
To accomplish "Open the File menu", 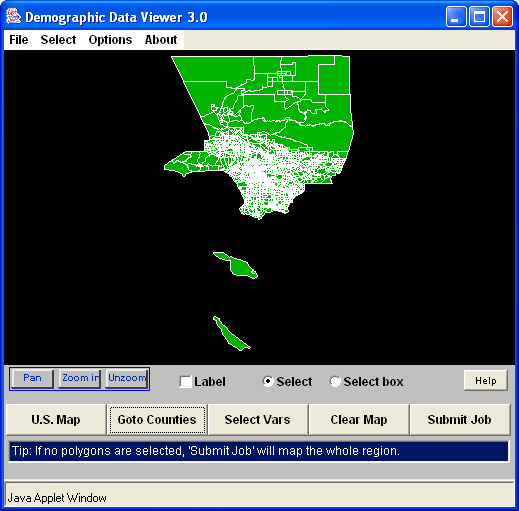I will 19,40.
